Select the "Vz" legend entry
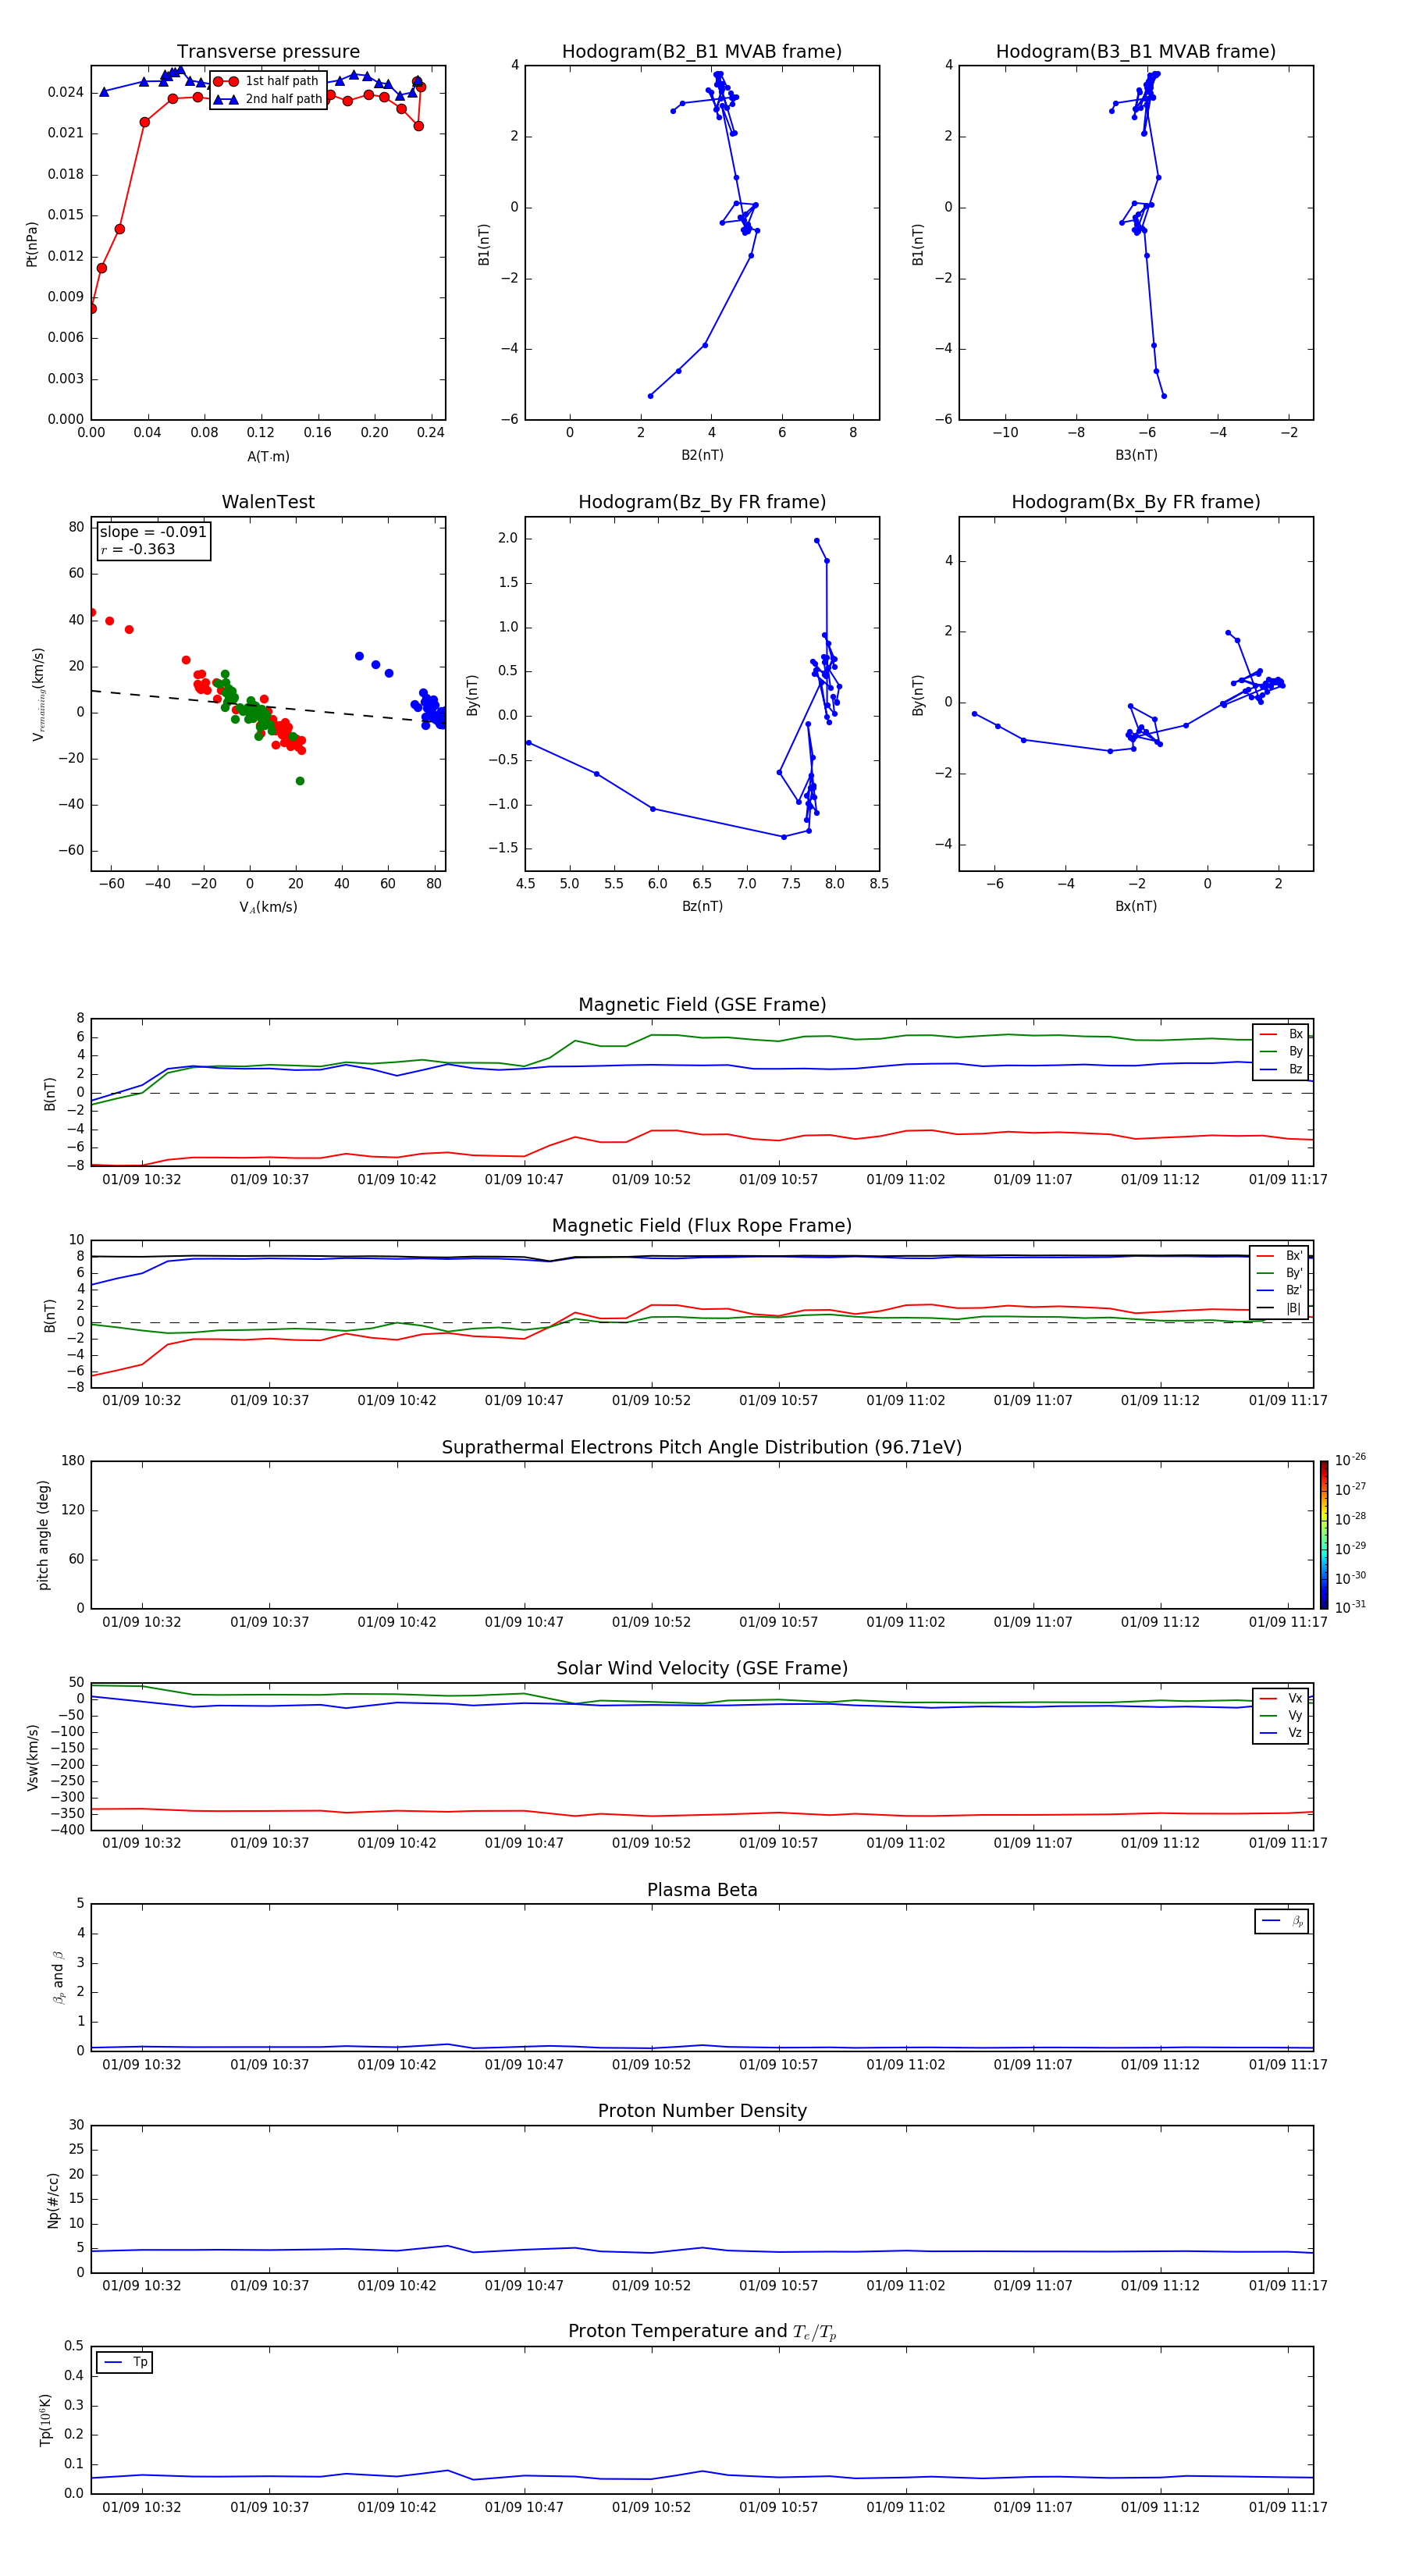Image resolution: width=1405 pixels, height=2576 pixels. click(x=1281, y=1733)
